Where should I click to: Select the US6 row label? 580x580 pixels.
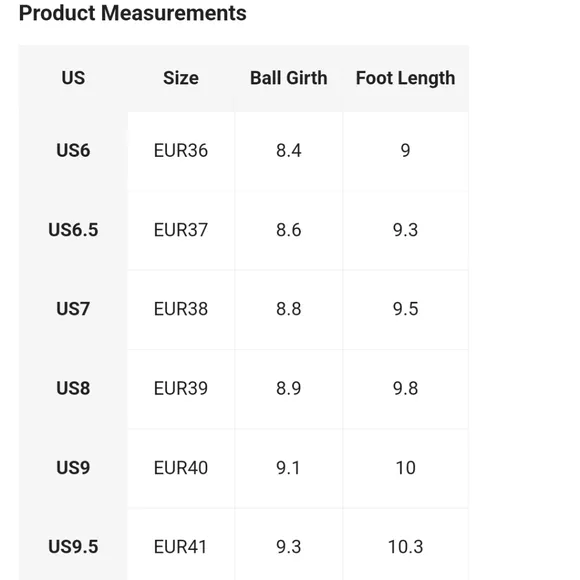pos(73,151)
